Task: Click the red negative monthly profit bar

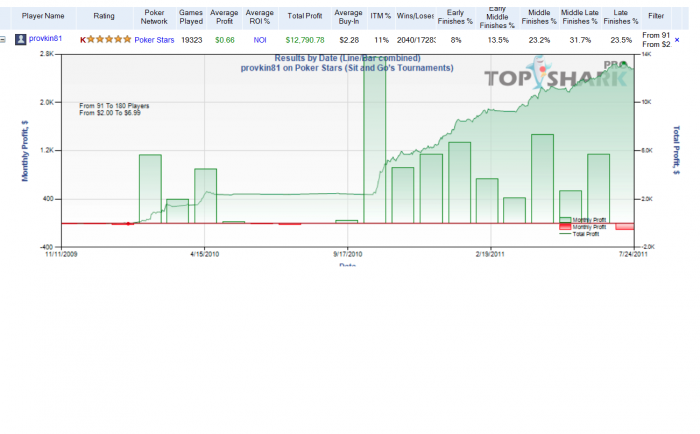Action: 625,227
